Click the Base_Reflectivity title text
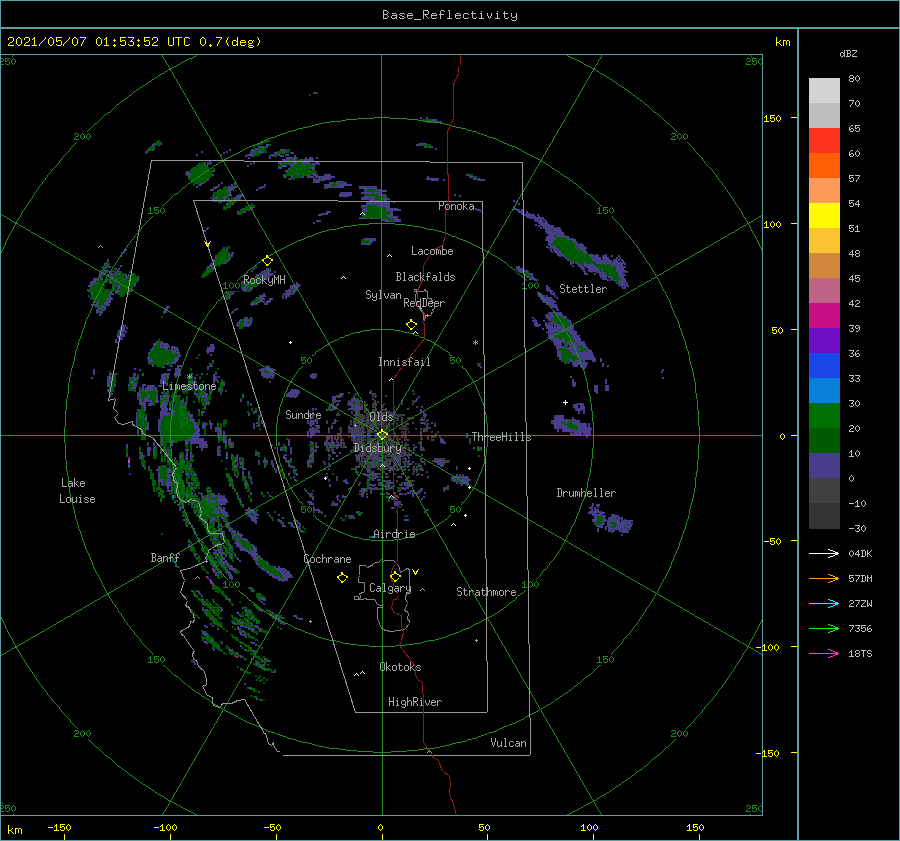 (450, 15)
